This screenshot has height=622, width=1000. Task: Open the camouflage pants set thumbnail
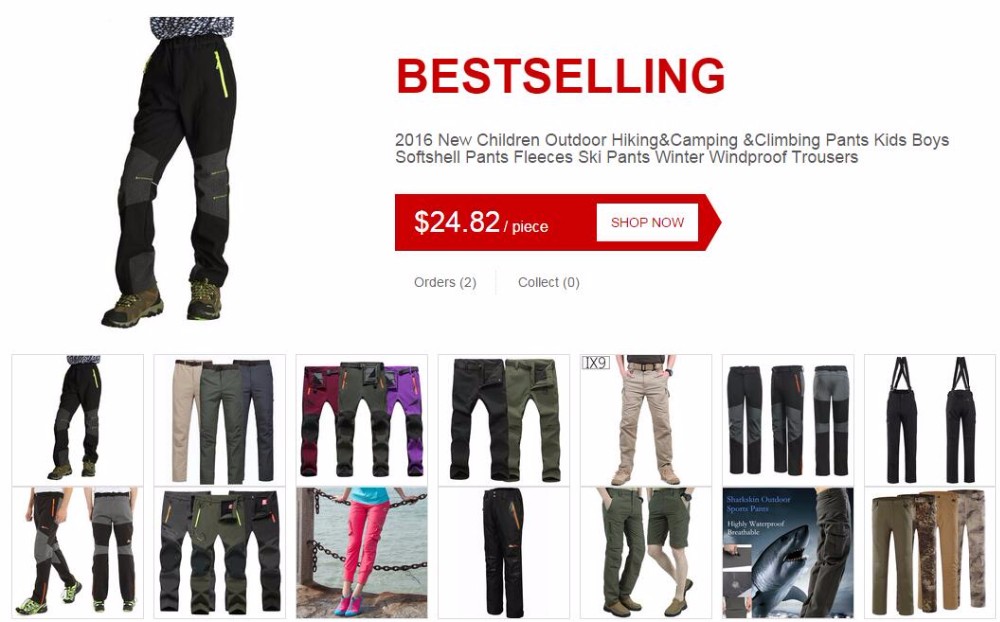click(930, 552)
